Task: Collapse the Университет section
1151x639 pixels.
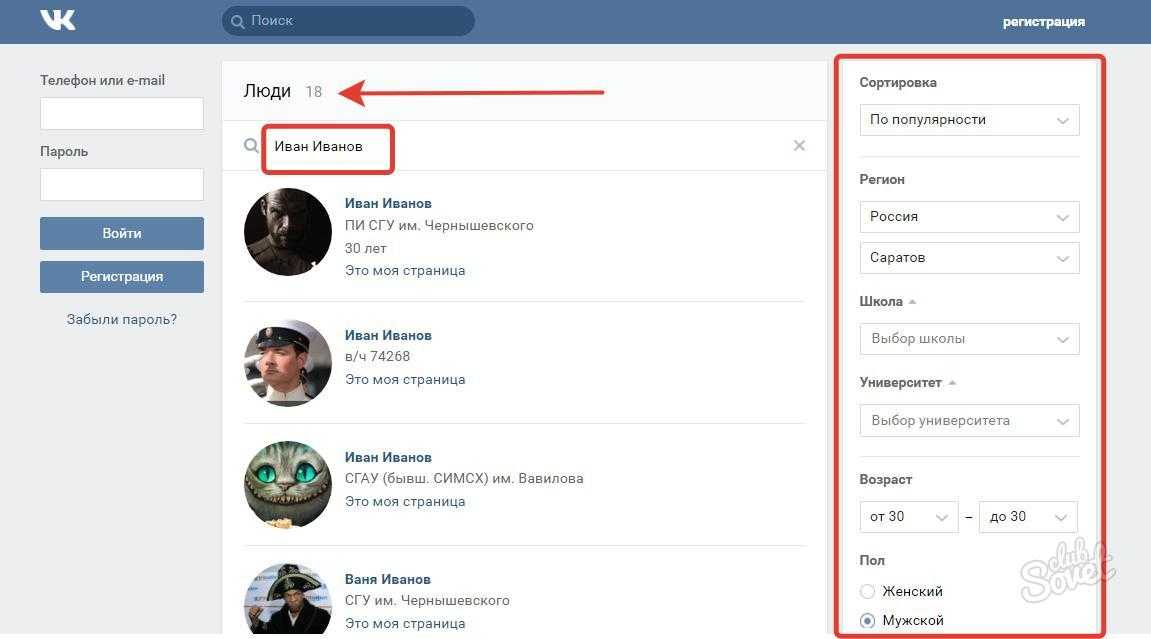Action: click(952, 383)
